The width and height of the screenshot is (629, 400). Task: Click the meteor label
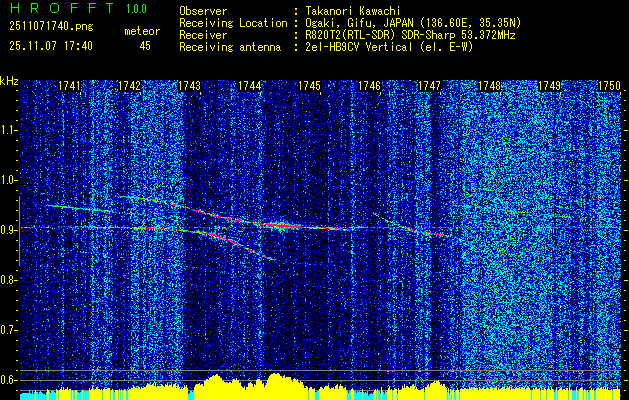142,31
